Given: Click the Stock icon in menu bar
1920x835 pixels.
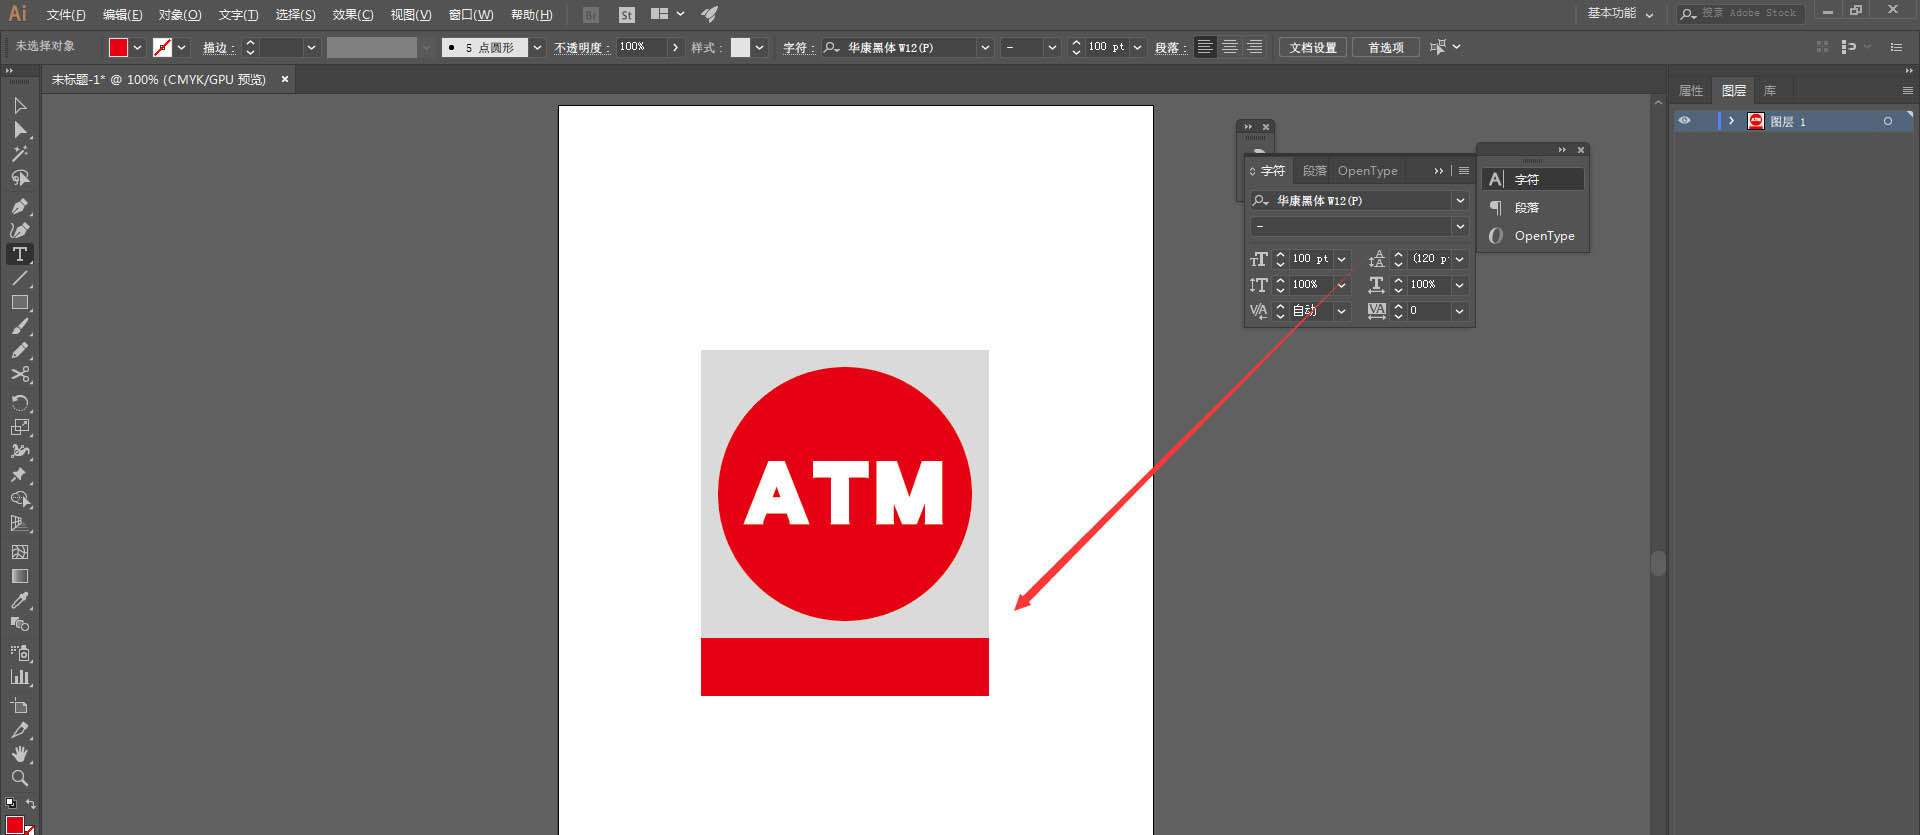Looking at the screenshot, I should 627,15.
